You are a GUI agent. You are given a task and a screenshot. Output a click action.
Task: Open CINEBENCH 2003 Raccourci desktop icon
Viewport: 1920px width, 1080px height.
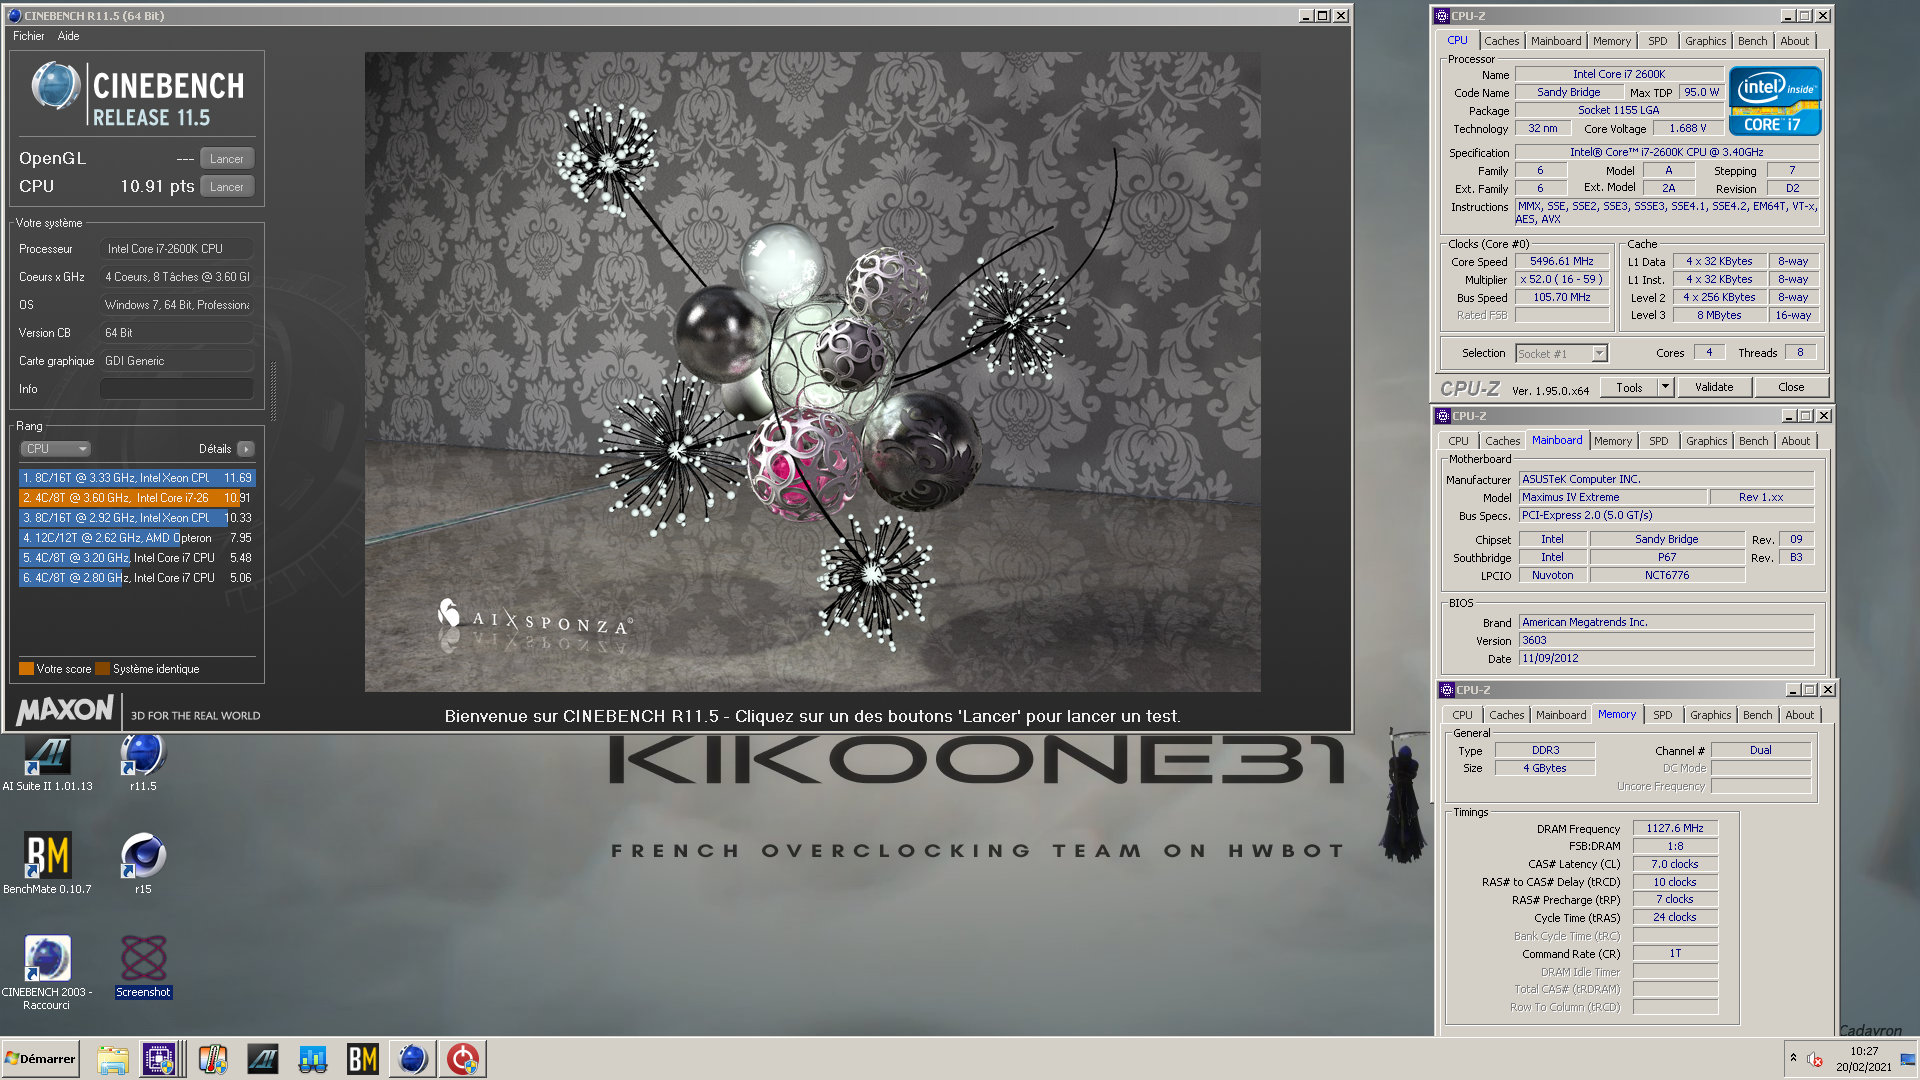pos(47,971)
